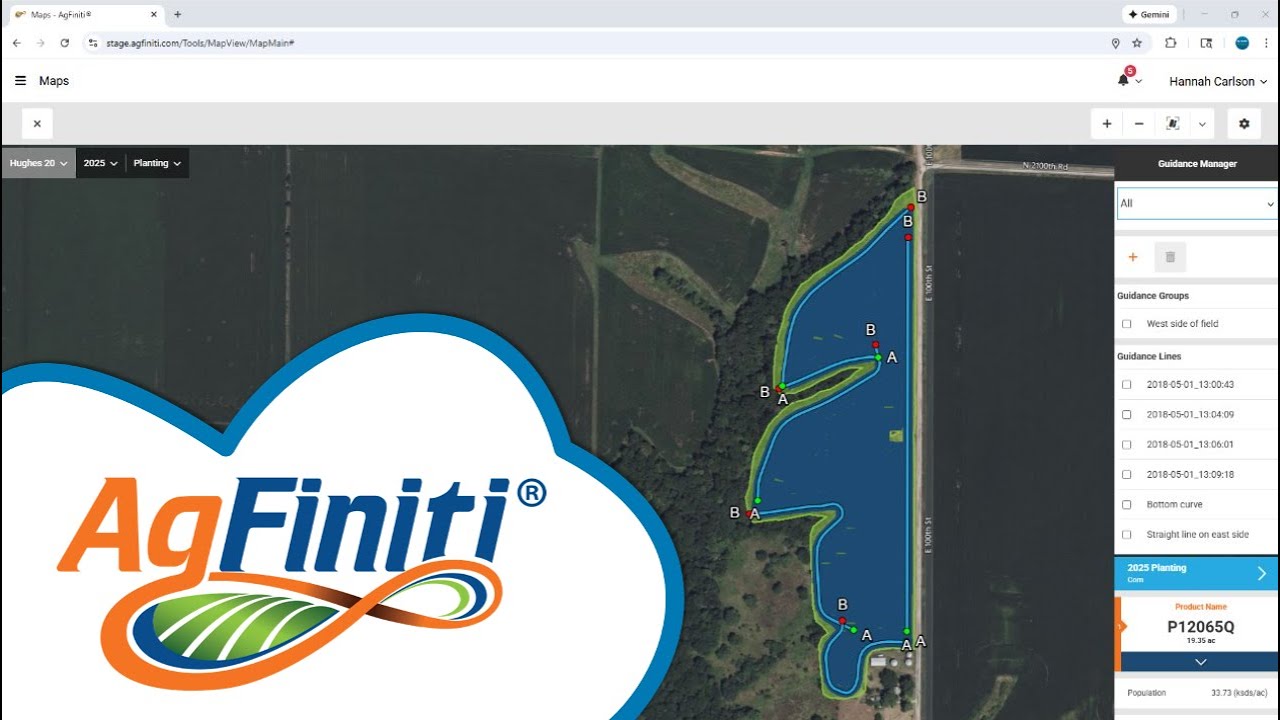Check guidance line 2018-05-01_13:09:18
Viewport: 1280px width, 720px height.
click(x=1127, y=474)
